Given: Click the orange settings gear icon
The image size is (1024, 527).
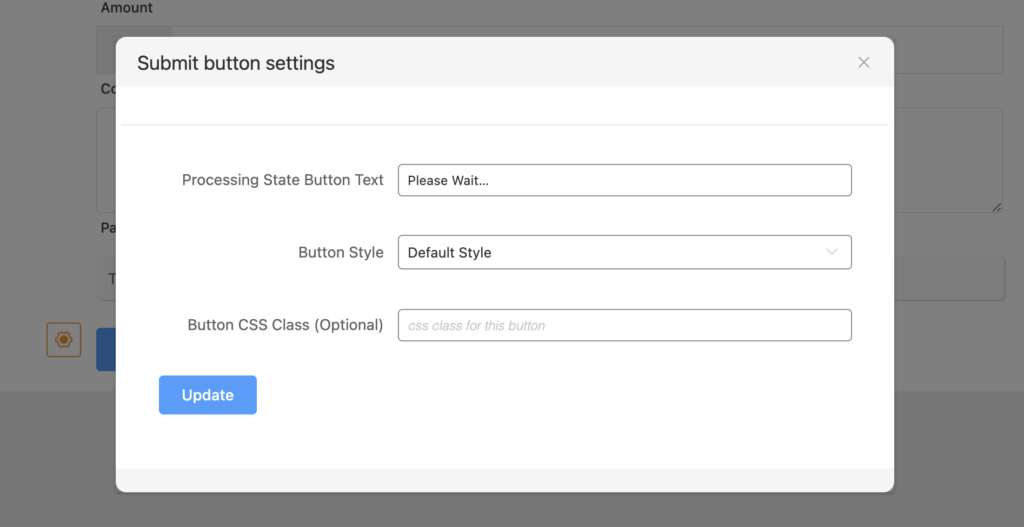Looking at the screenshot, I should [x=64, y=340].
